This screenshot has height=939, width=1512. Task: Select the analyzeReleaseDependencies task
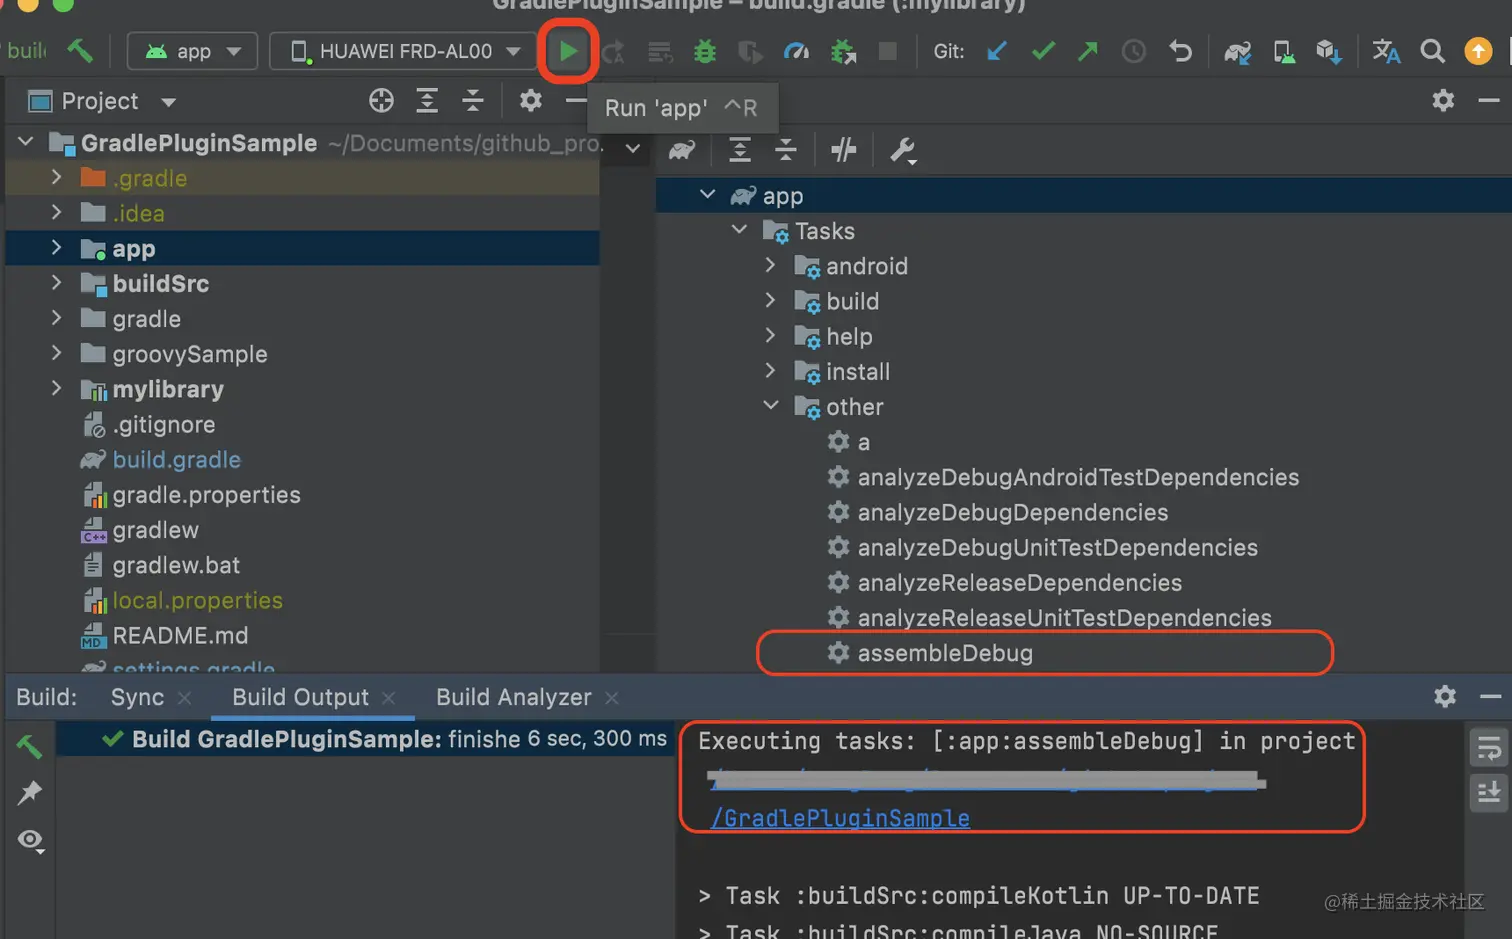pyautogui.click(x=1019, y=582)
